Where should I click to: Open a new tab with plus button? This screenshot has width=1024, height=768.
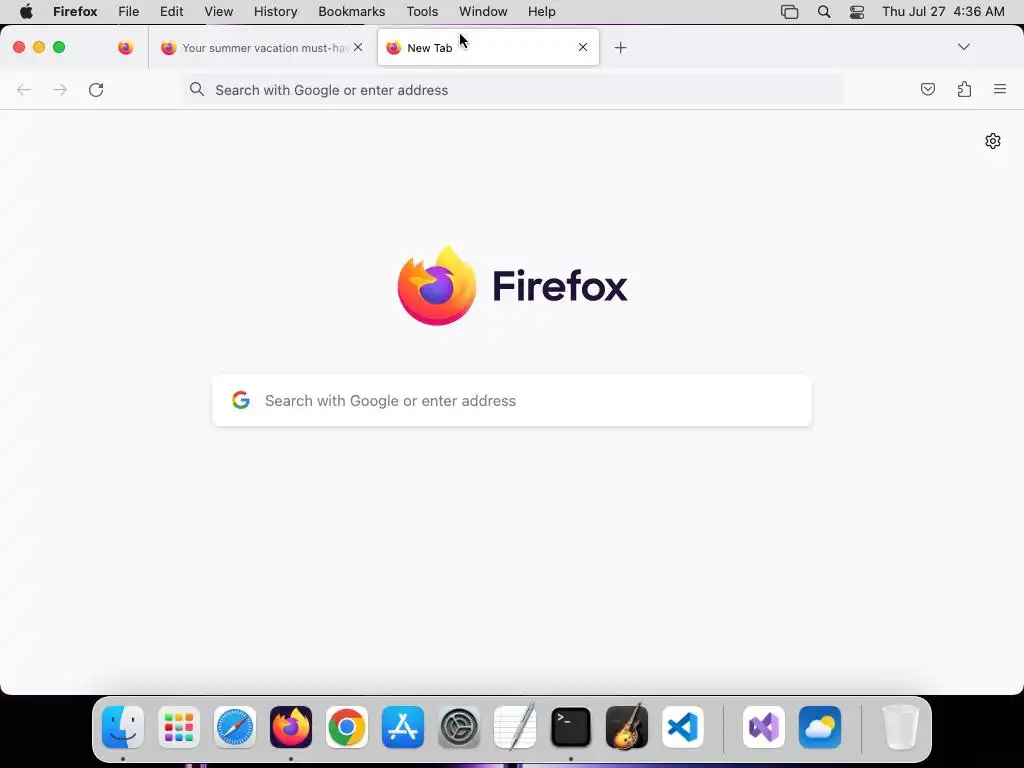pyautogui.click(x=620, y=48)
